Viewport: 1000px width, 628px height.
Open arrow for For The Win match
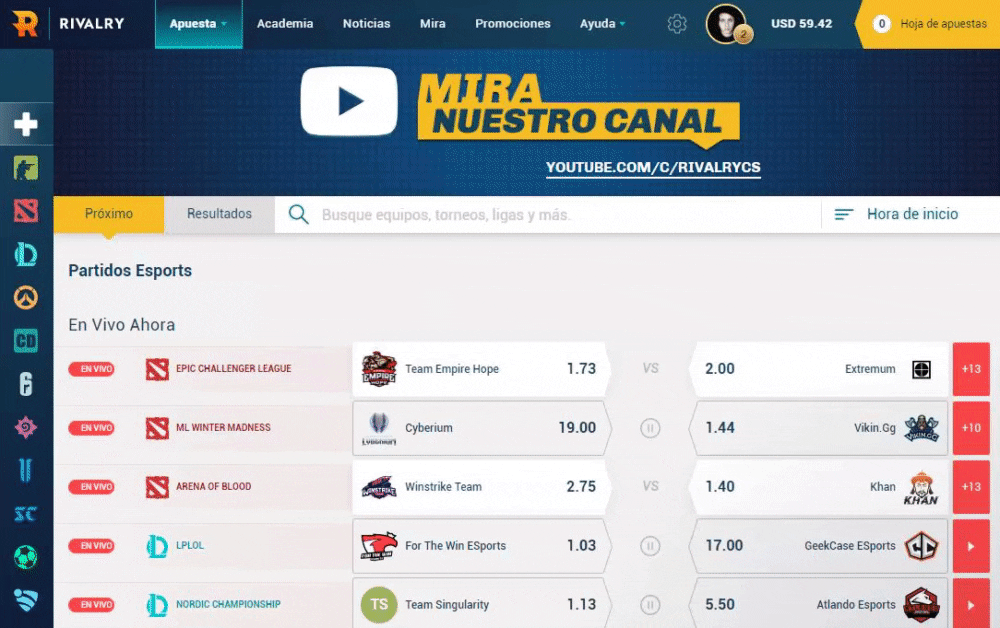(x=971, y=546)
